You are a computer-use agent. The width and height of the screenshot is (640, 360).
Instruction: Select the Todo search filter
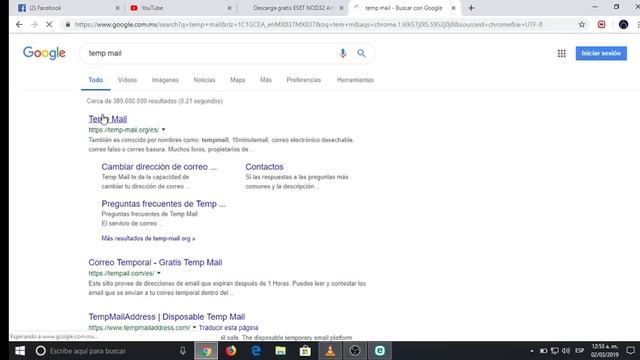[96, 80]
